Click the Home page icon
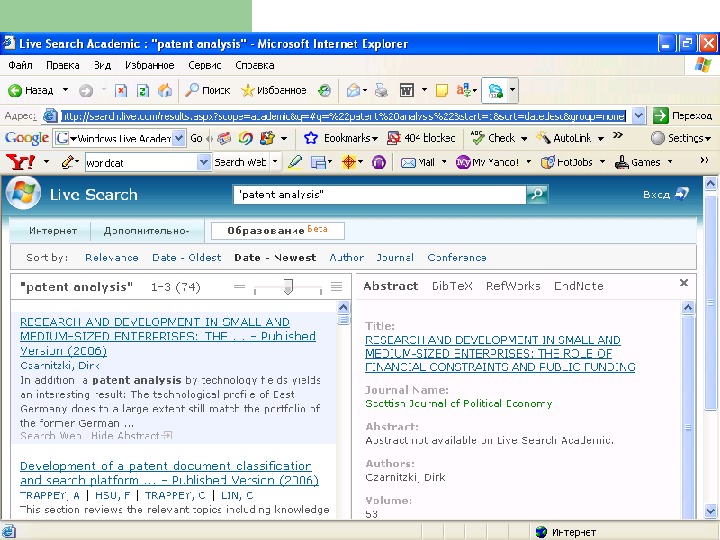Viewport: 720px width, 540px height. (x=165, y=90)
